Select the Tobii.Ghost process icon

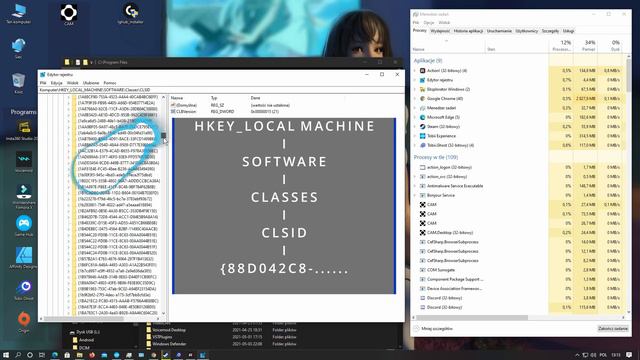tap(422, 145)
